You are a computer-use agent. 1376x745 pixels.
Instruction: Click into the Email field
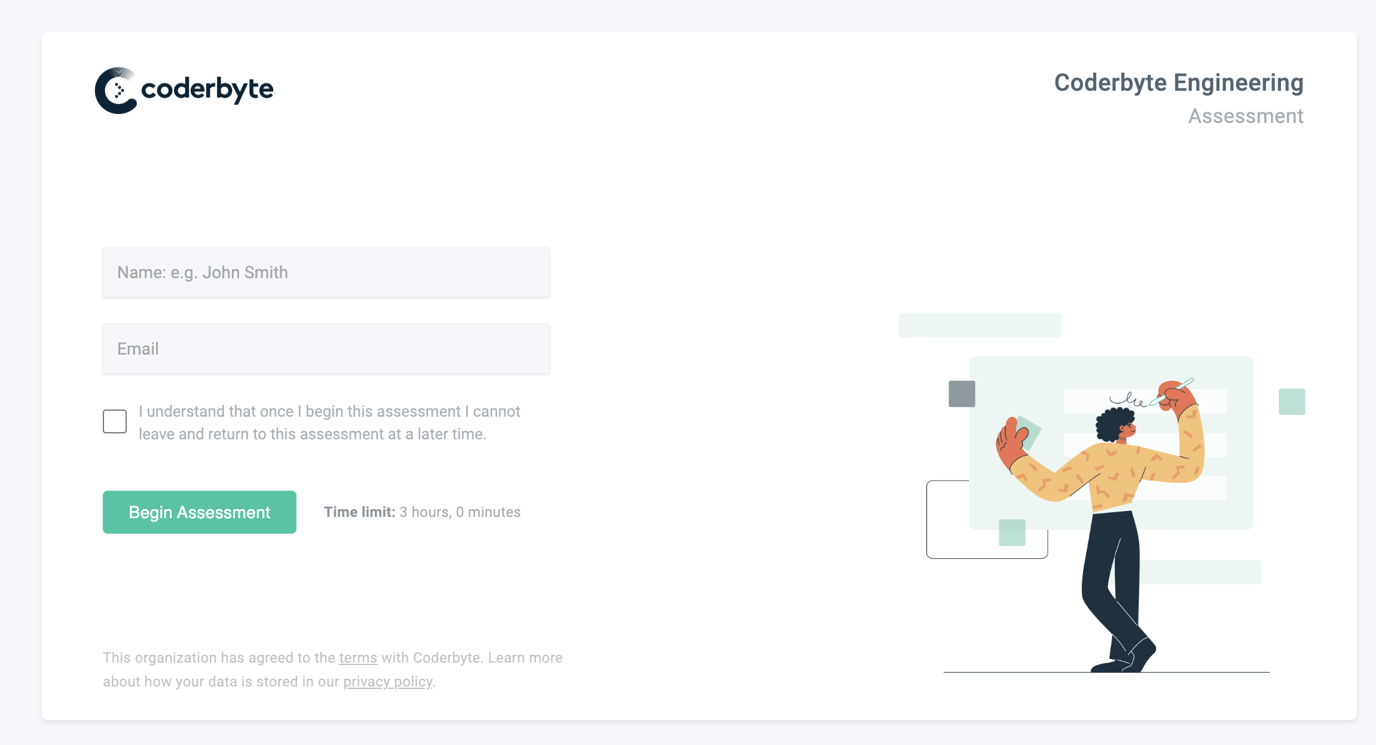(326, 349)
